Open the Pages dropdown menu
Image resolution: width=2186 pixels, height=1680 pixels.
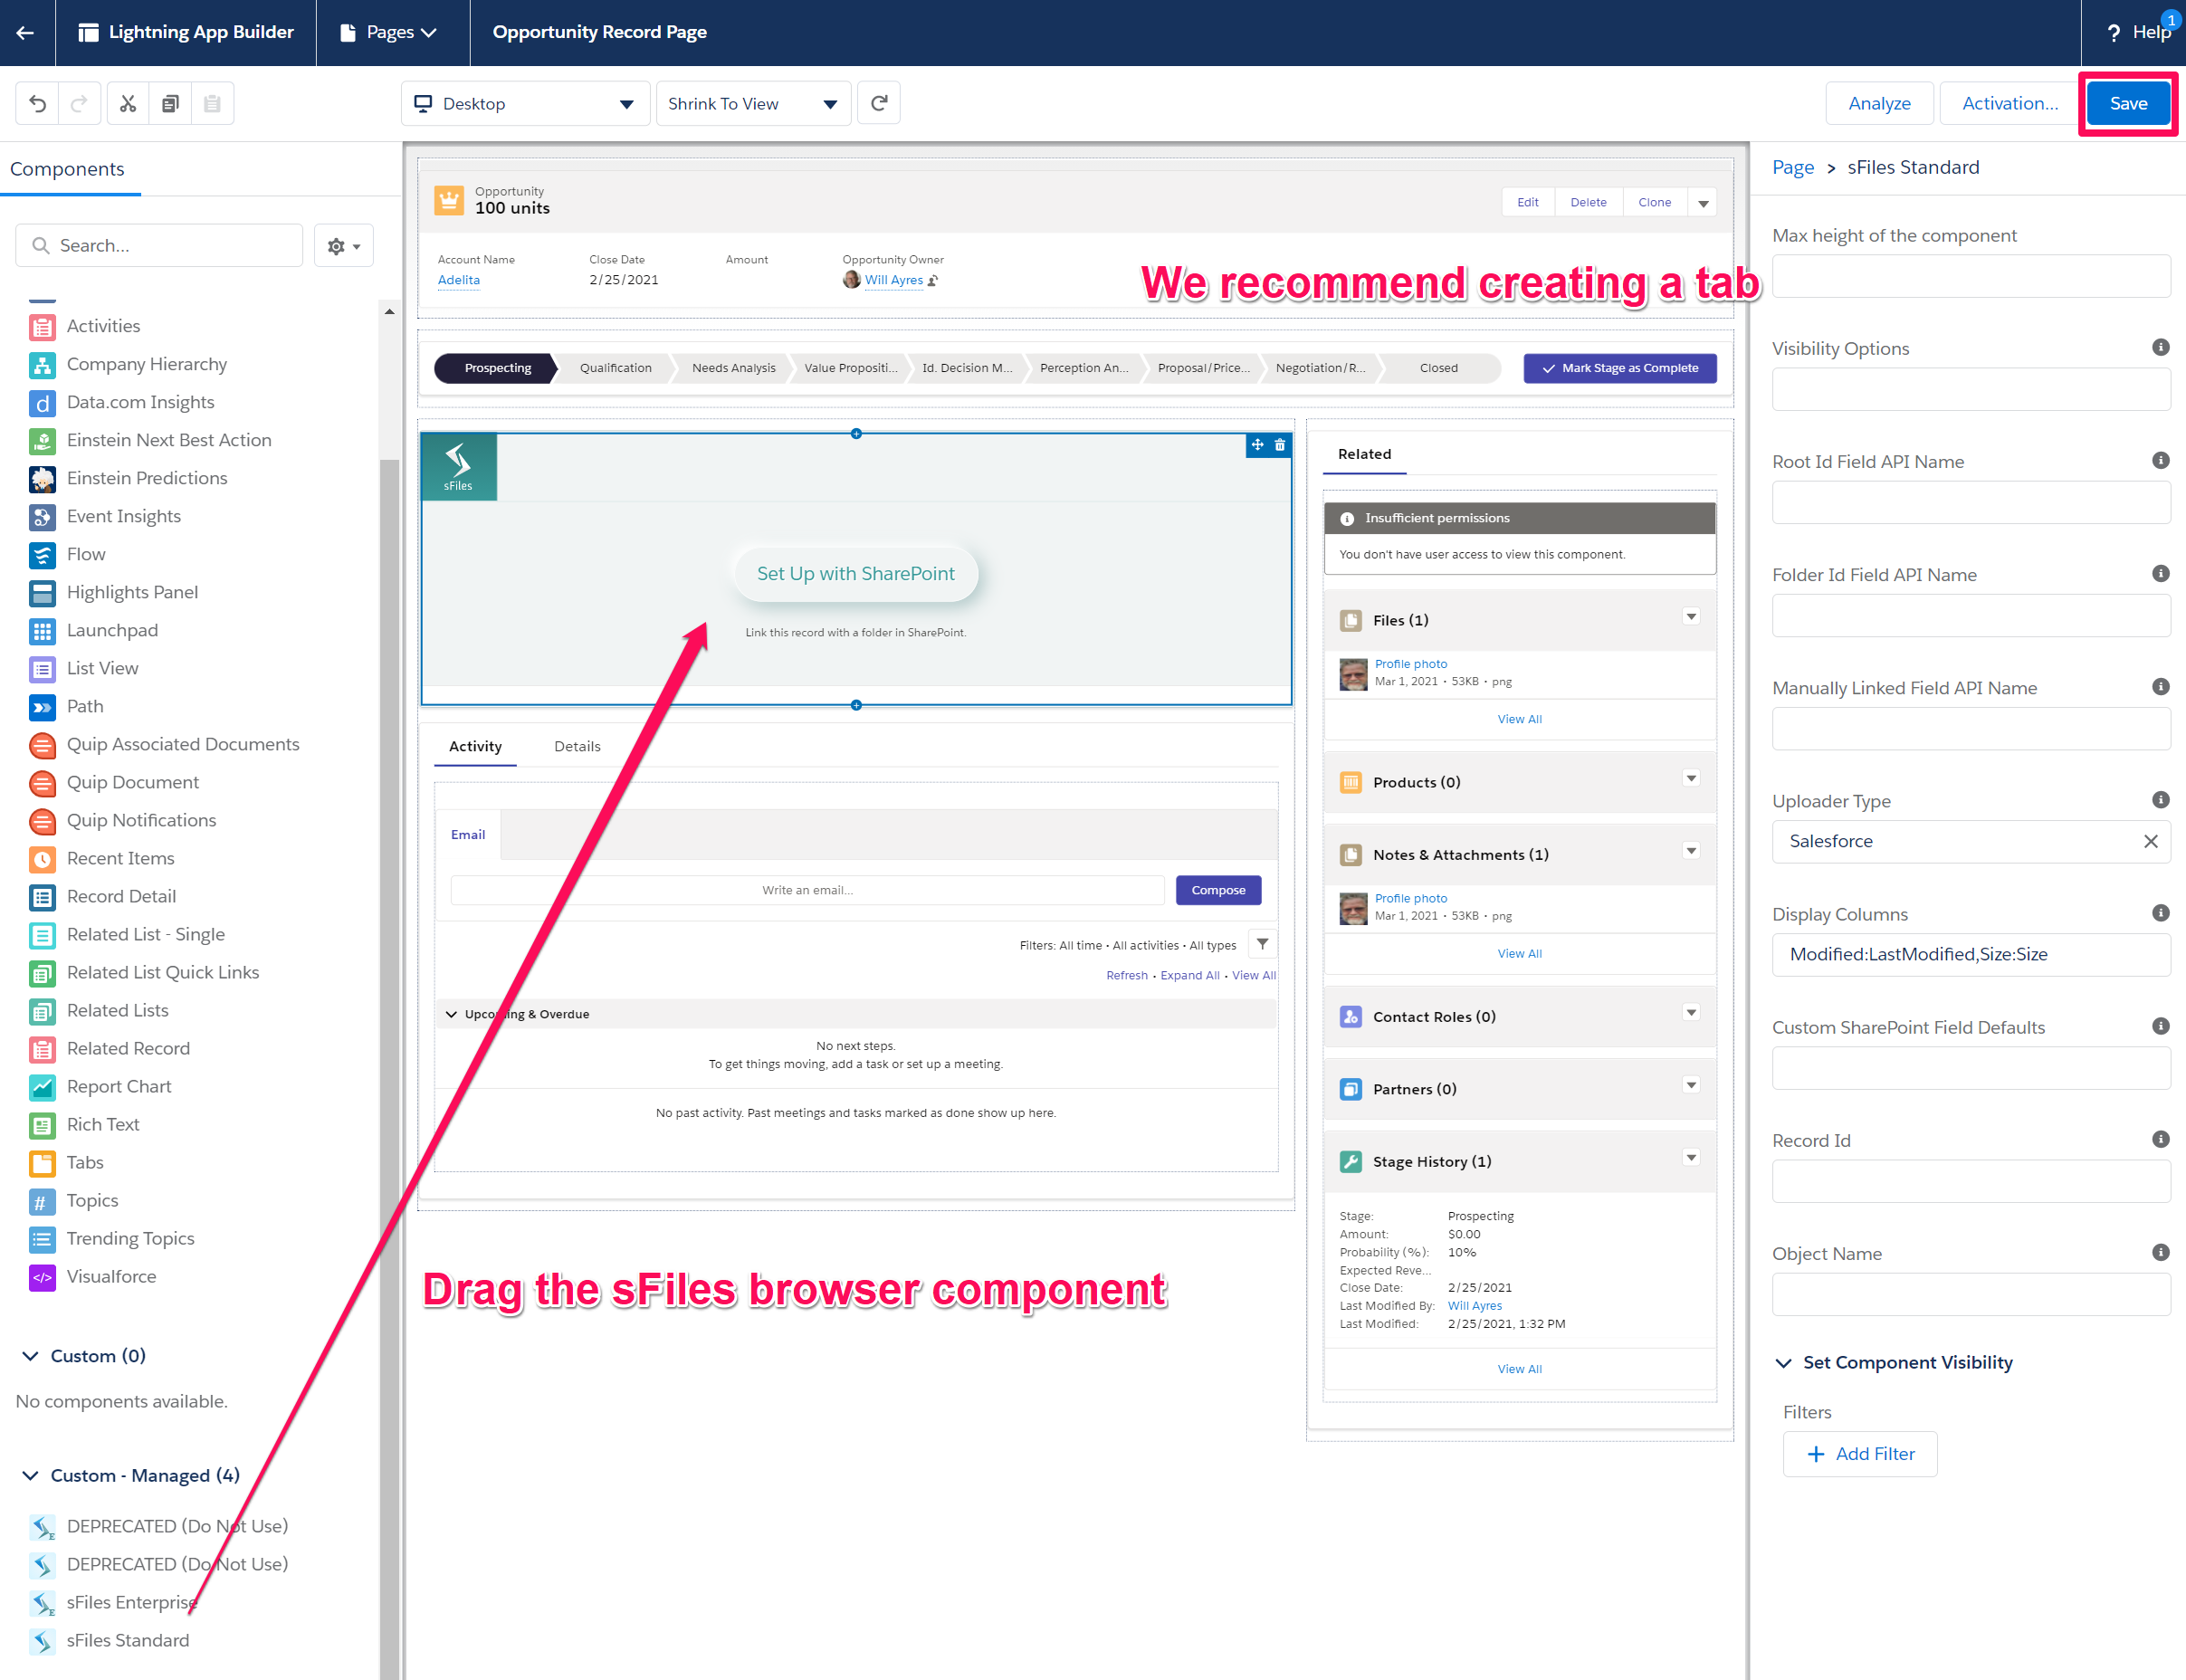(389, 32)
